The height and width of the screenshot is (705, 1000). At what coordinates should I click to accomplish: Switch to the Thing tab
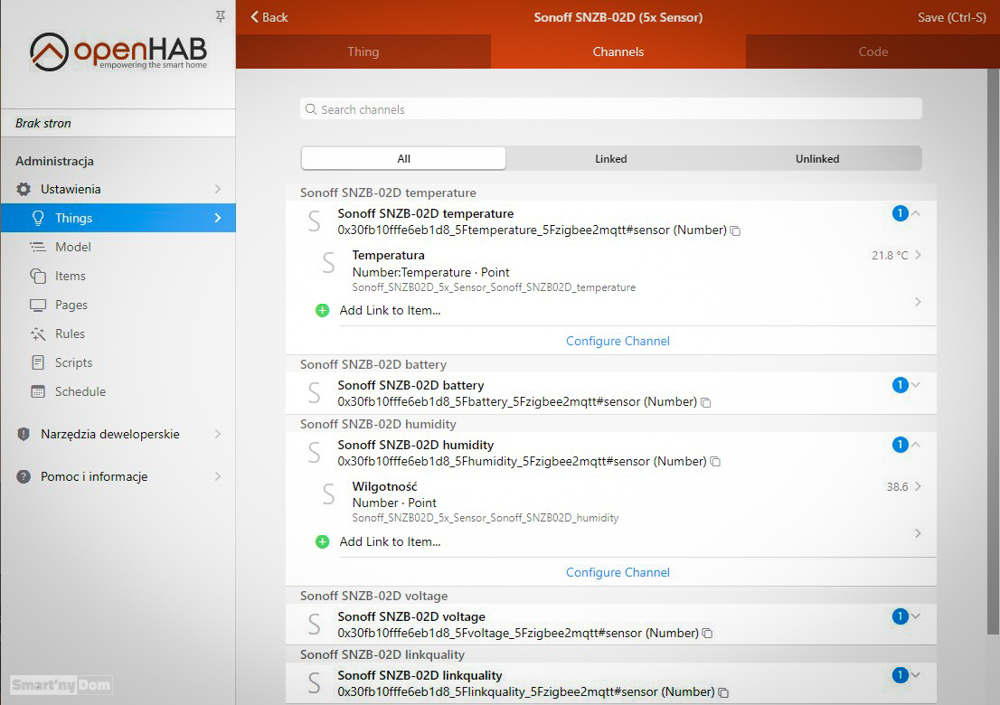(363, 52)
